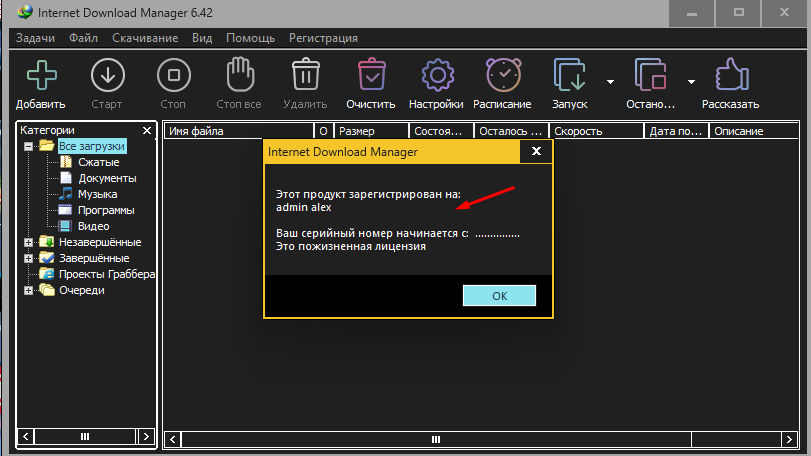Open the Расписание scheduler clock icon
811x456 pixels.
click(x=503, y=75)
